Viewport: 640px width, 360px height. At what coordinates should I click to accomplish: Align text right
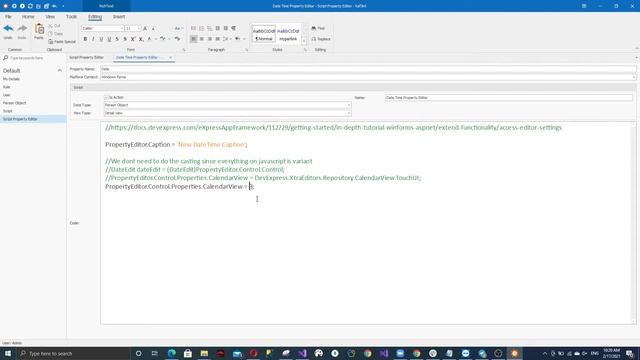(210, 39)
